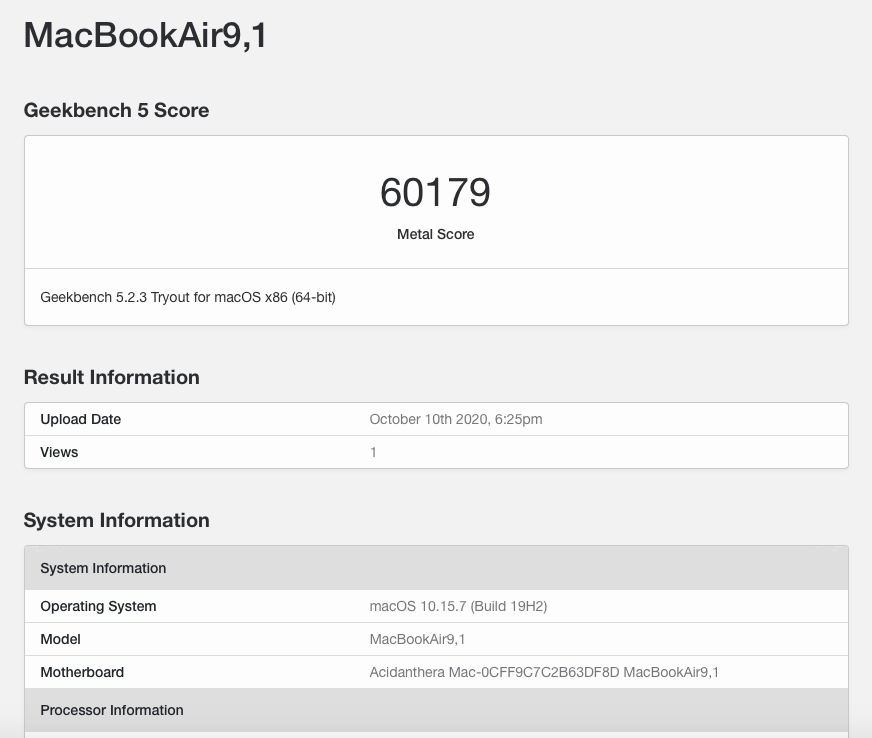The width and height of the screenshot is (872, 738).
Task: Click the Model row label
Action: (60, 639)
